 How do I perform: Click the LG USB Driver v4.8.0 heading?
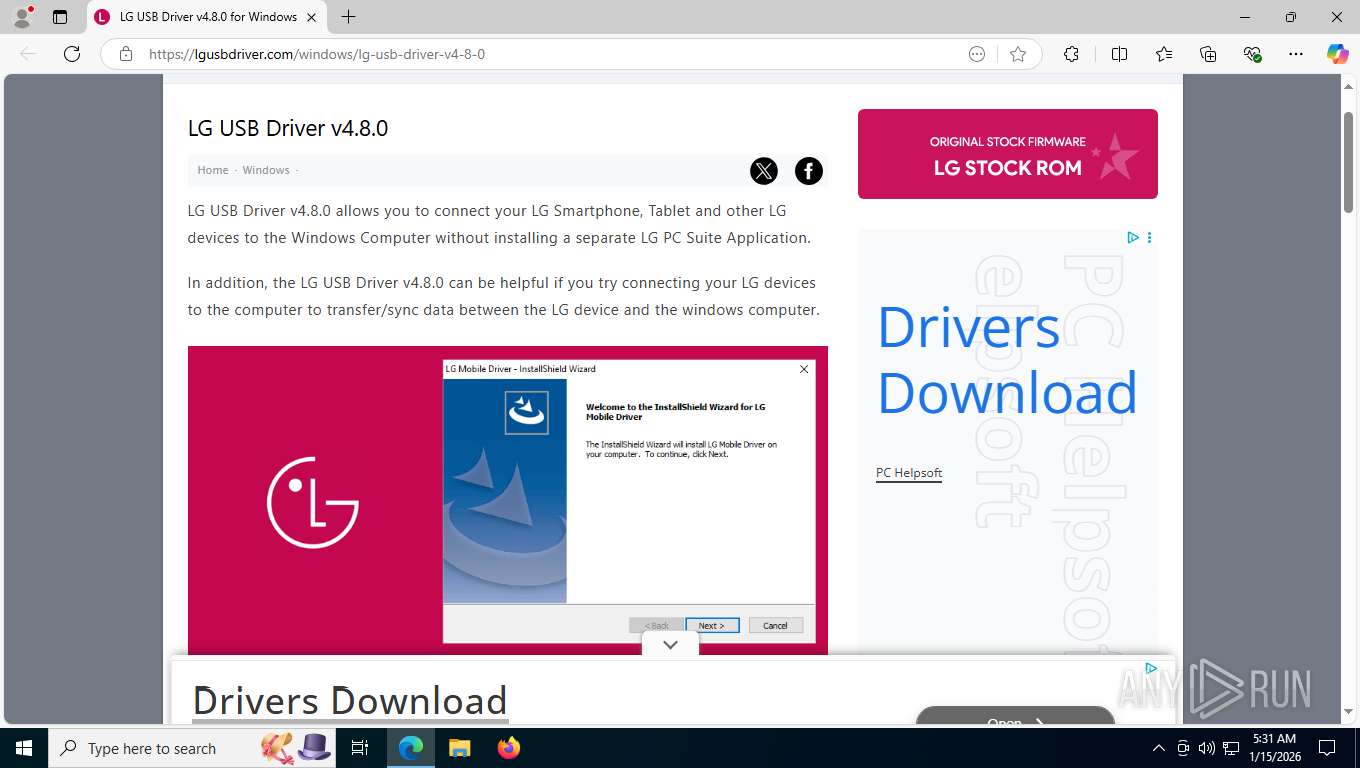pyautogui.click(x=288, y=128)
